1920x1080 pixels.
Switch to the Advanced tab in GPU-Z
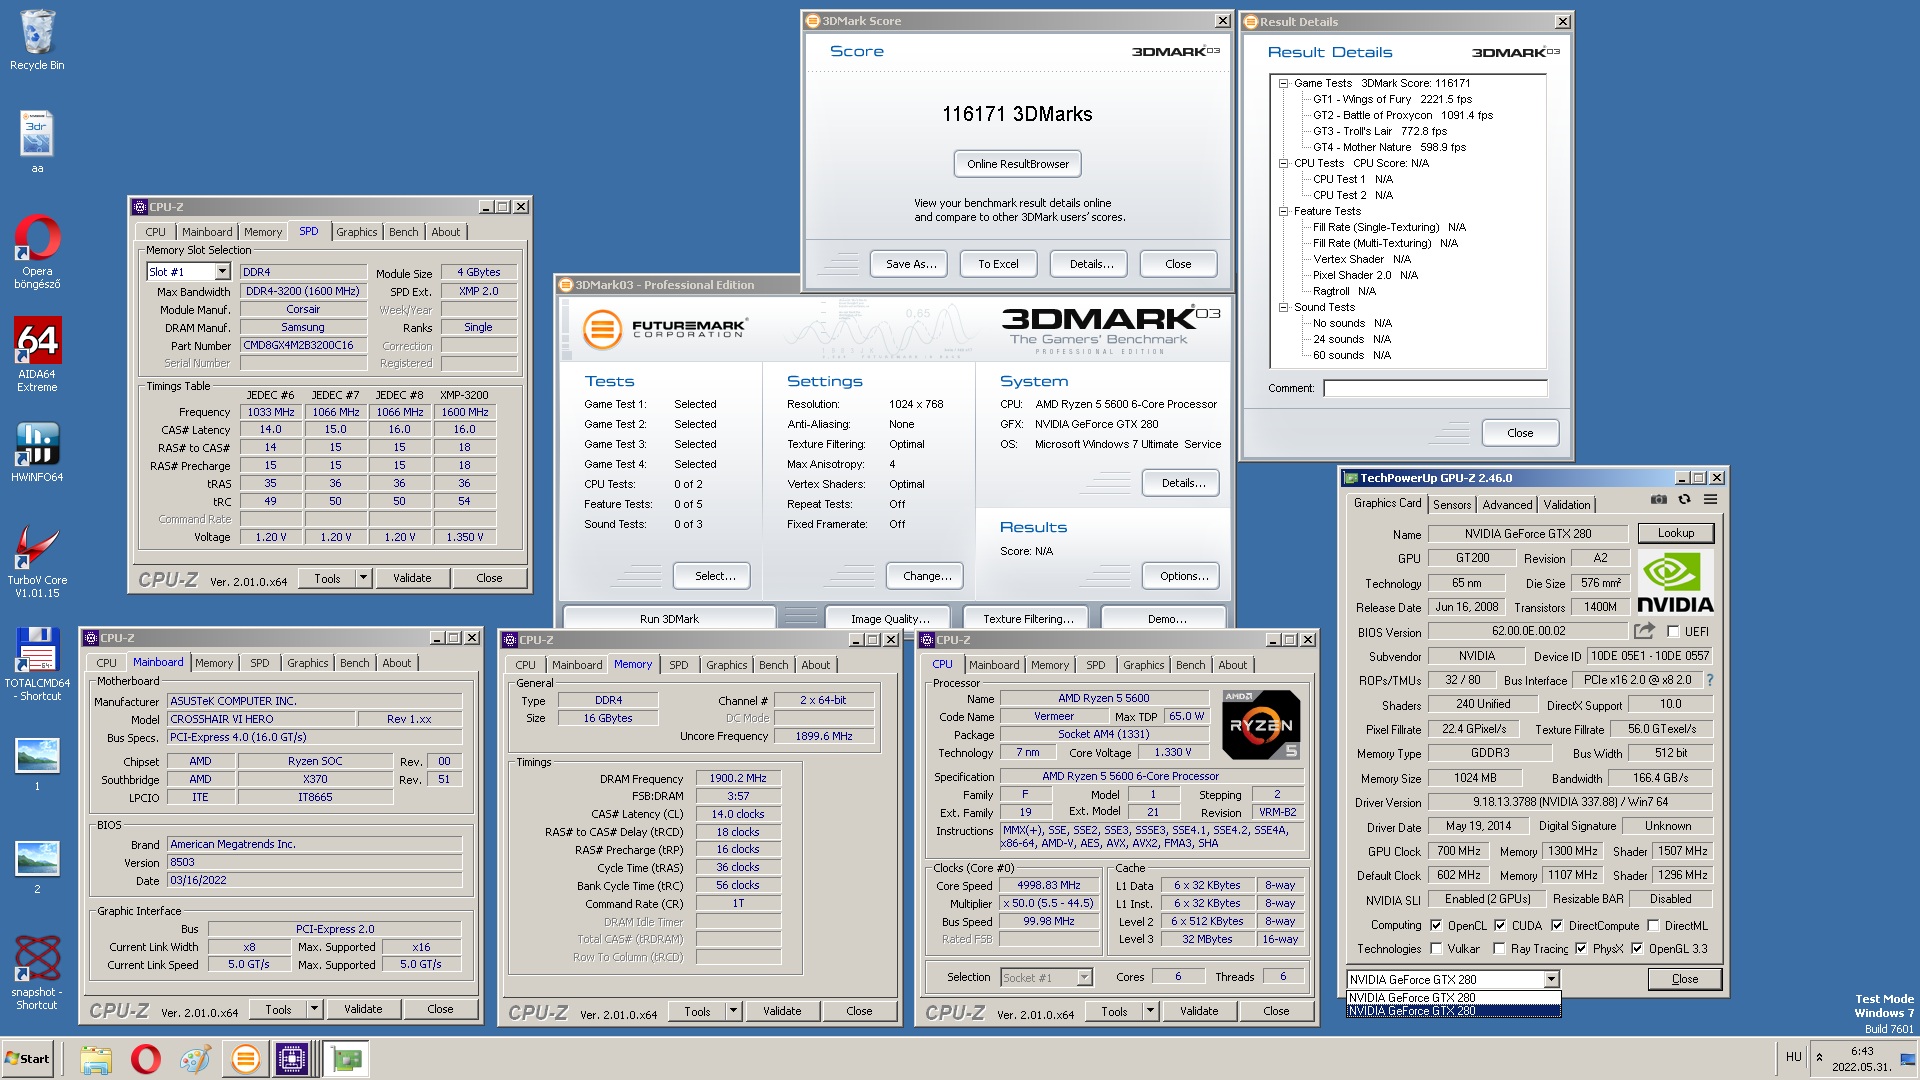point(1507,505)
